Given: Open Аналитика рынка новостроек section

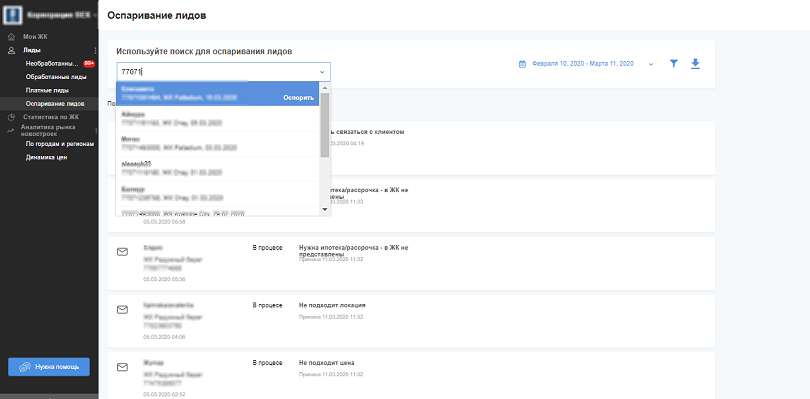Looking at the screenshot, I should (48, 130).
